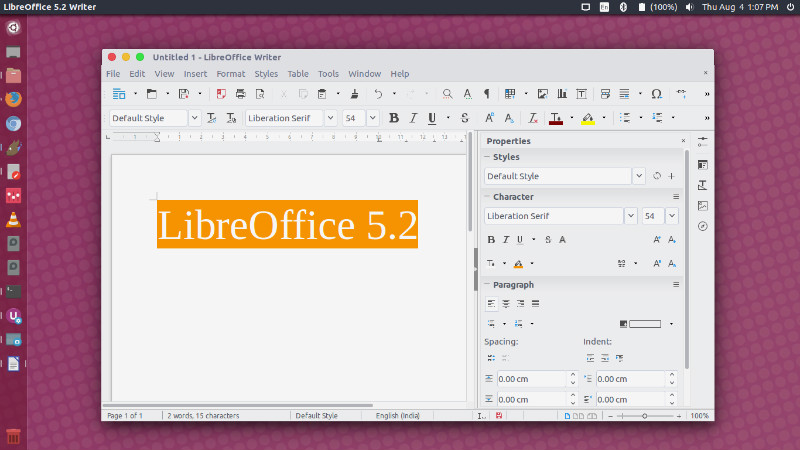Click English (India) language in status bar

397,415
